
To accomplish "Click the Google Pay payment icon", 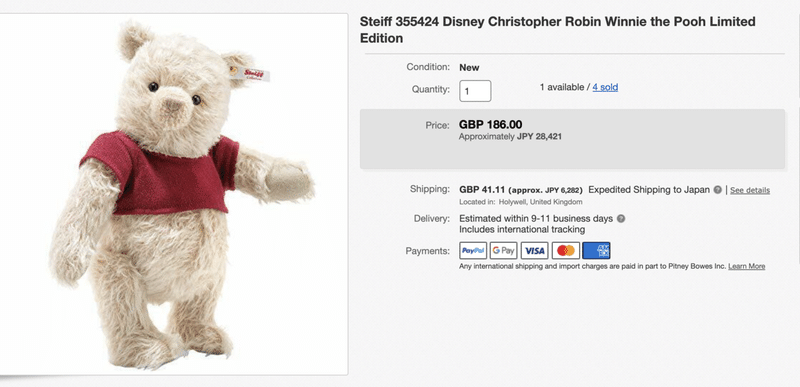I will pyautogui.click(x=504, y=250).
